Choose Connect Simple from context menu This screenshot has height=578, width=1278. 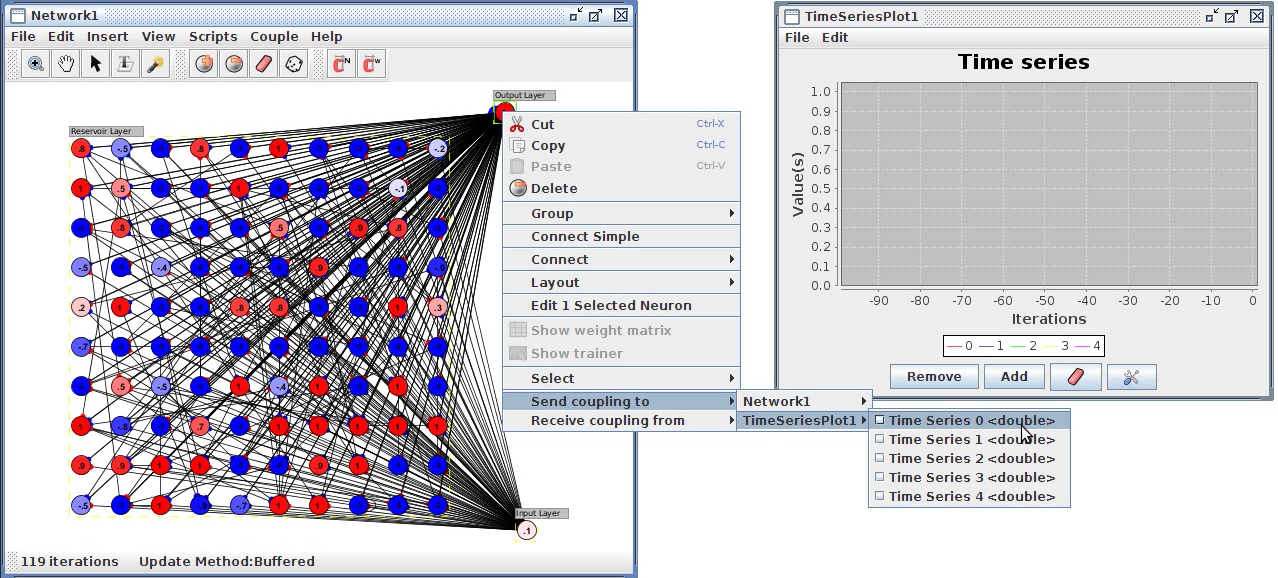click(585, 237)
